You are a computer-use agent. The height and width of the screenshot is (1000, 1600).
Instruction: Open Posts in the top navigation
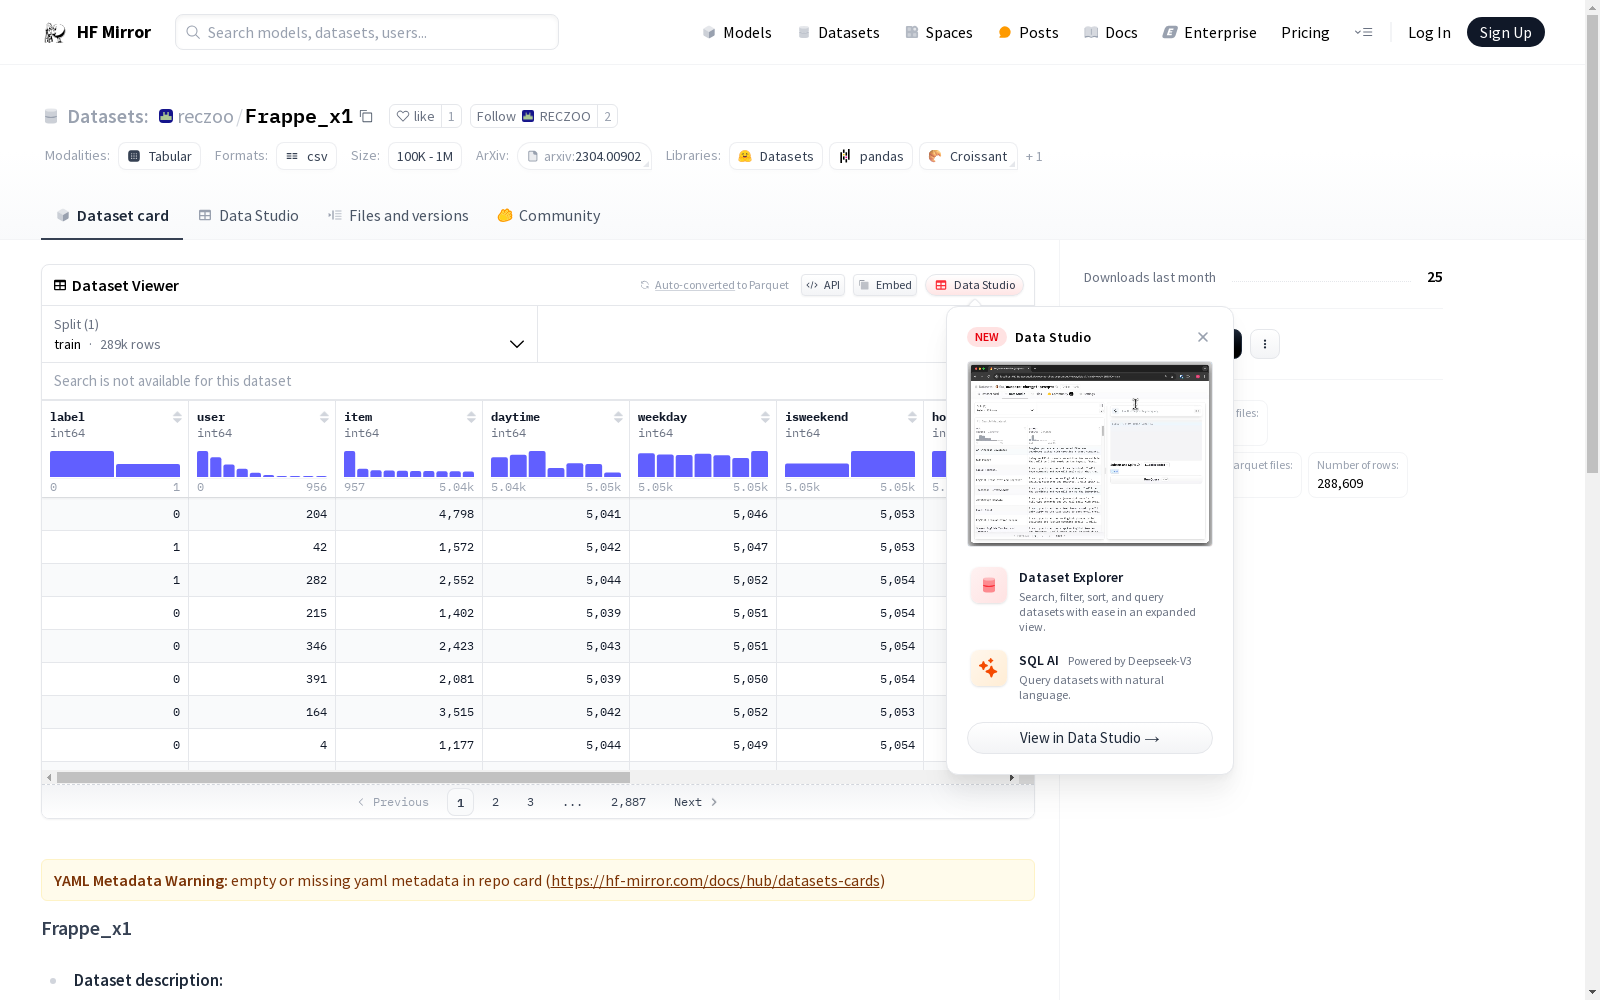(x=1028, y=33)
